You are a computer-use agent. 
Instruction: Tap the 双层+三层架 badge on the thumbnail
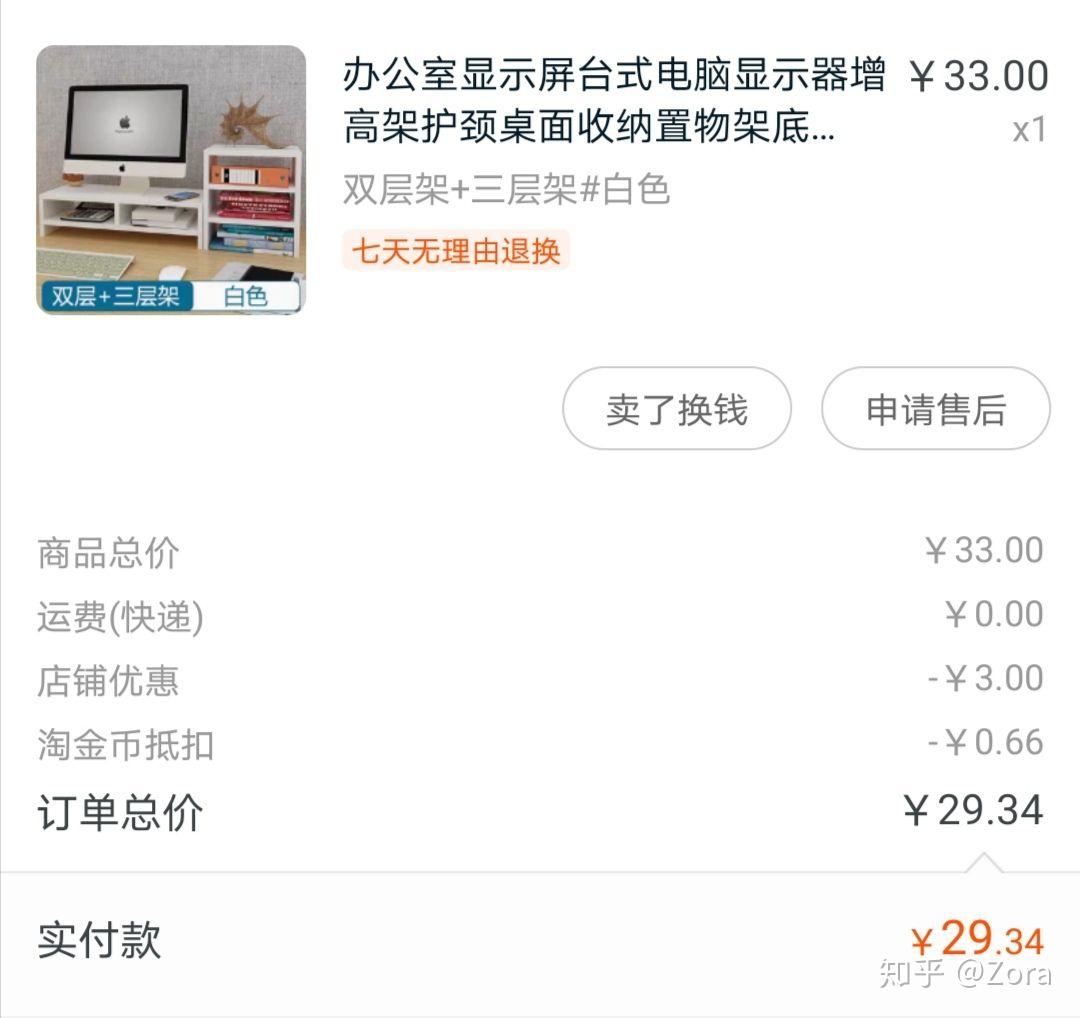click(x=115, y=296)
